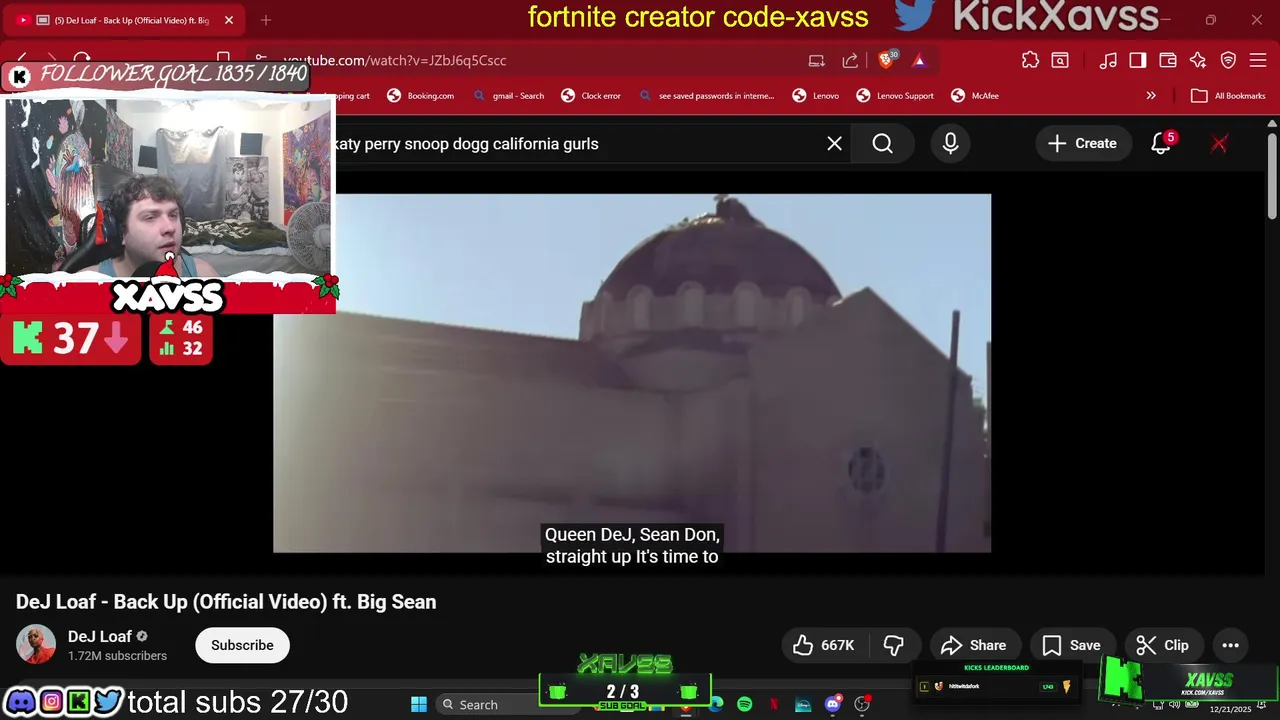Subscribe to the DeJ Loaf channel
The image size is (1280, 720).
click(x=242, y=646)
